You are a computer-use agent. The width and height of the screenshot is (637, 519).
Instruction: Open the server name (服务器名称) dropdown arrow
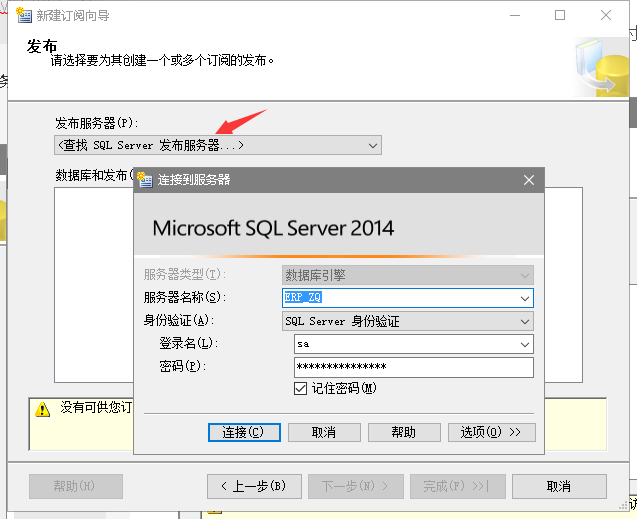coord(524,298)
